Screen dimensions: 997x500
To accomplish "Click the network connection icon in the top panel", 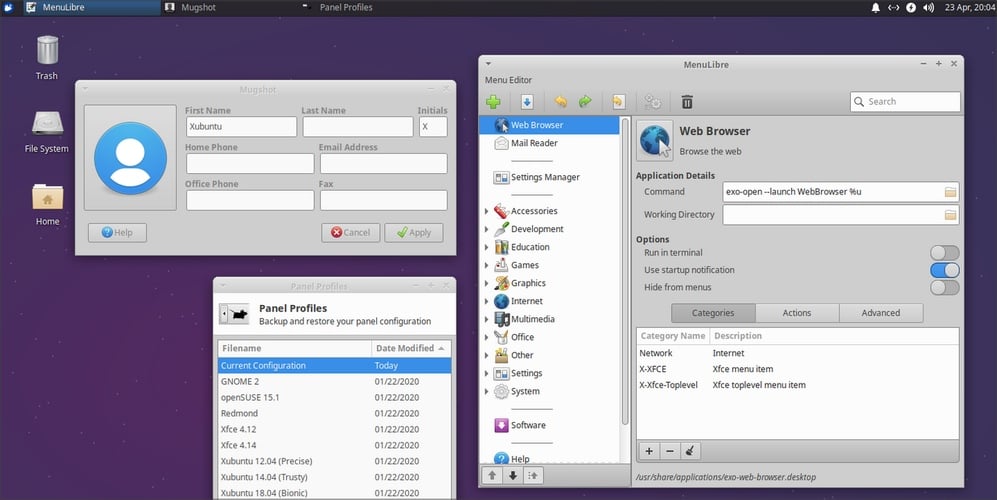I will pos(893,8).
